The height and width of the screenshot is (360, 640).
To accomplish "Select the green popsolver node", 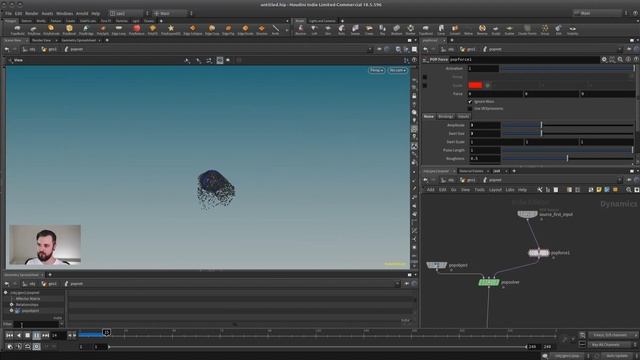I will pyautogui.click(x=489, y=282).
